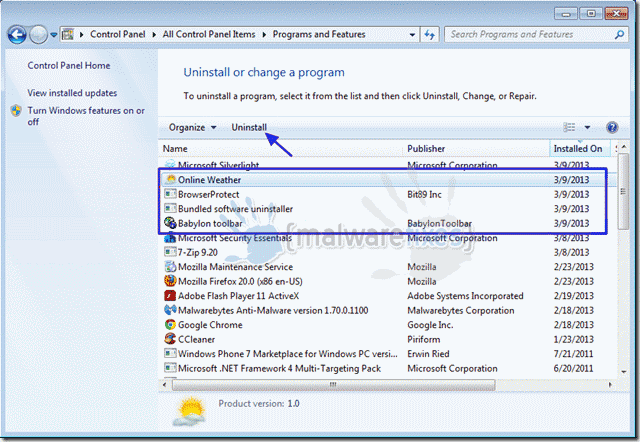Click the refresh button beside address bar

(429, 35)
